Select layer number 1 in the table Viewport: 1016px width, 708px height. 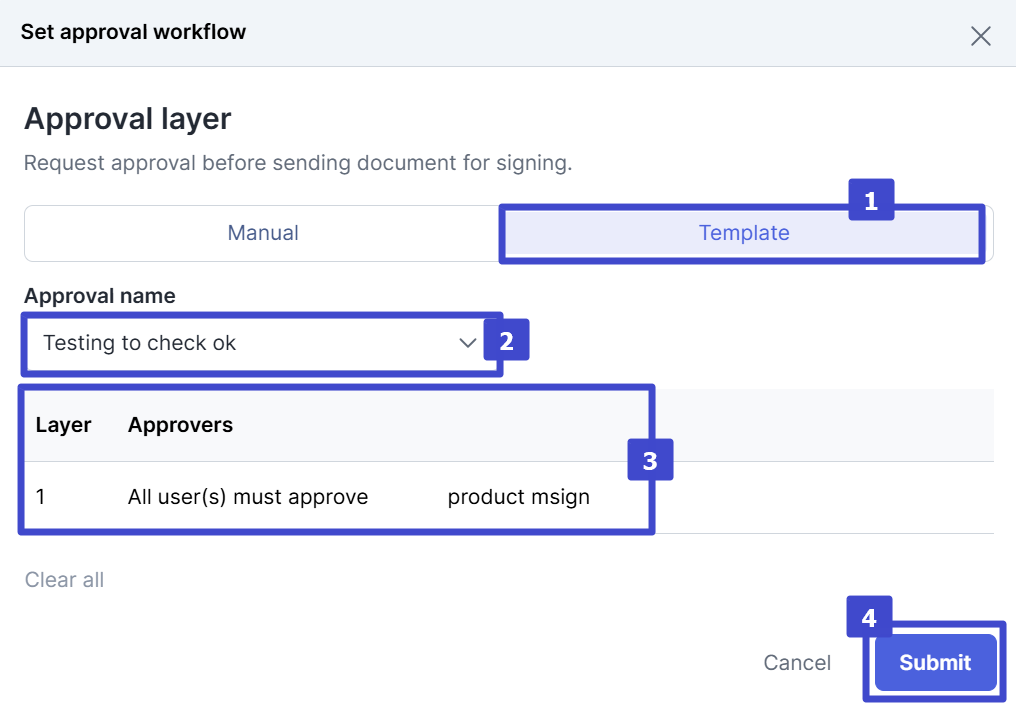coord(40,497)
